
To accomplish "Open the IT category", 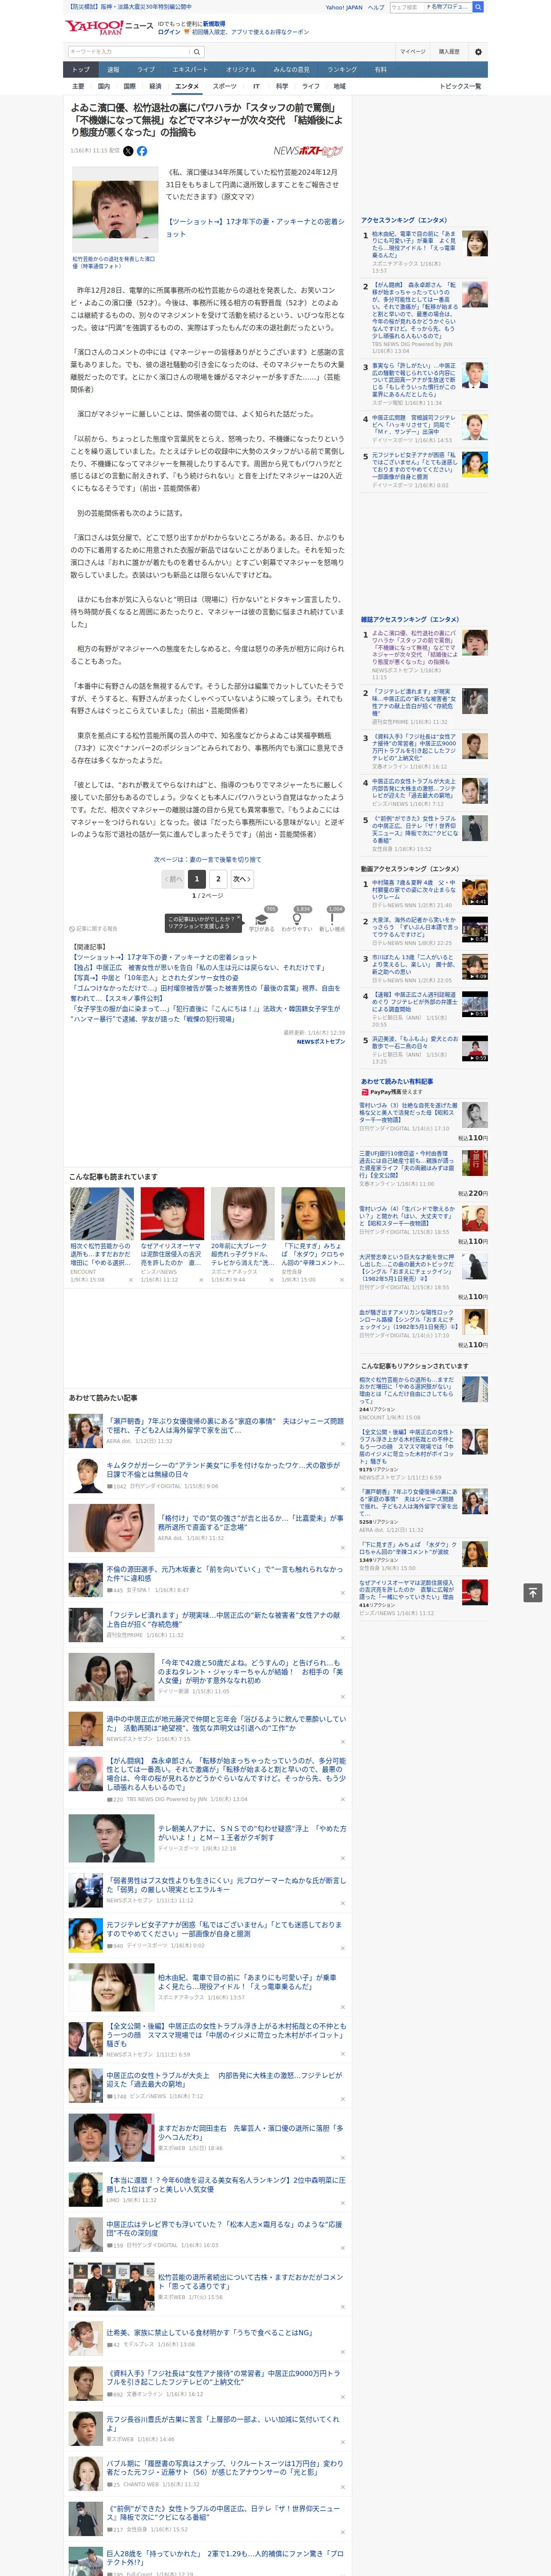I will [256, 86].
